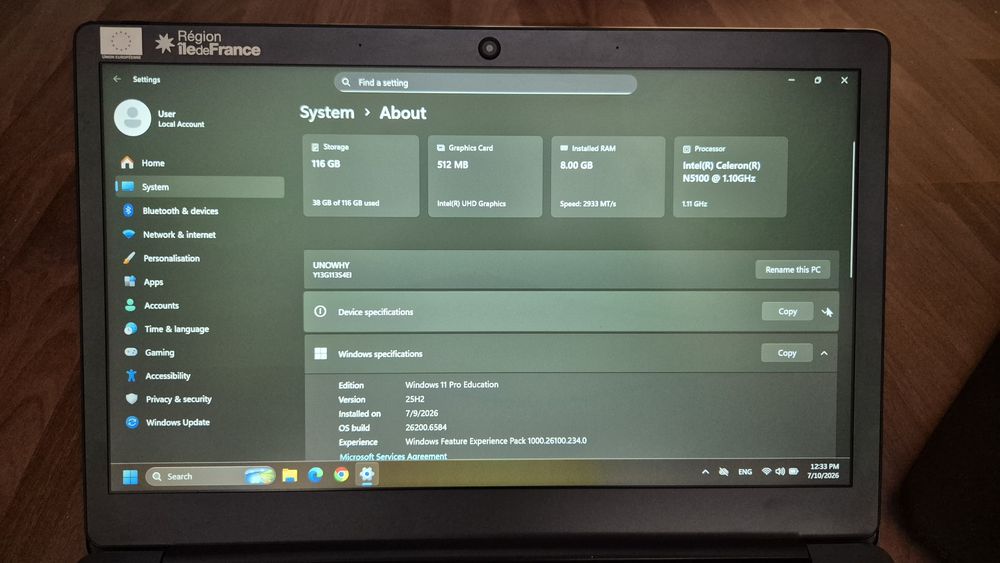Open the Processor Intel Celeron card
Viewport: 1000px width, 563px height.
tap(730, 177)
